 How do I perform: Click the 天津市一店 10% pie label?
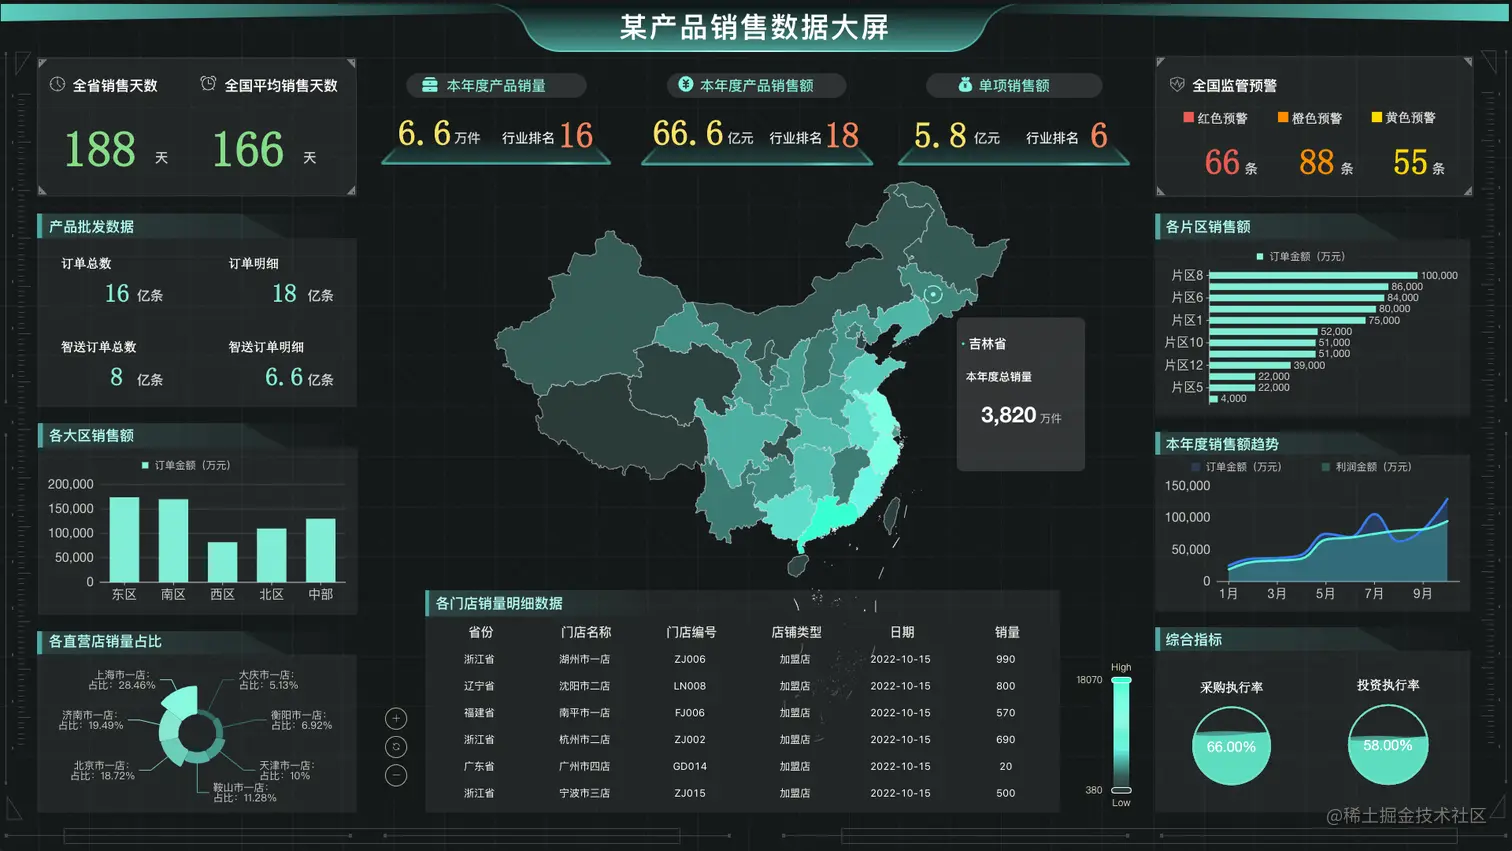point(286,770)
